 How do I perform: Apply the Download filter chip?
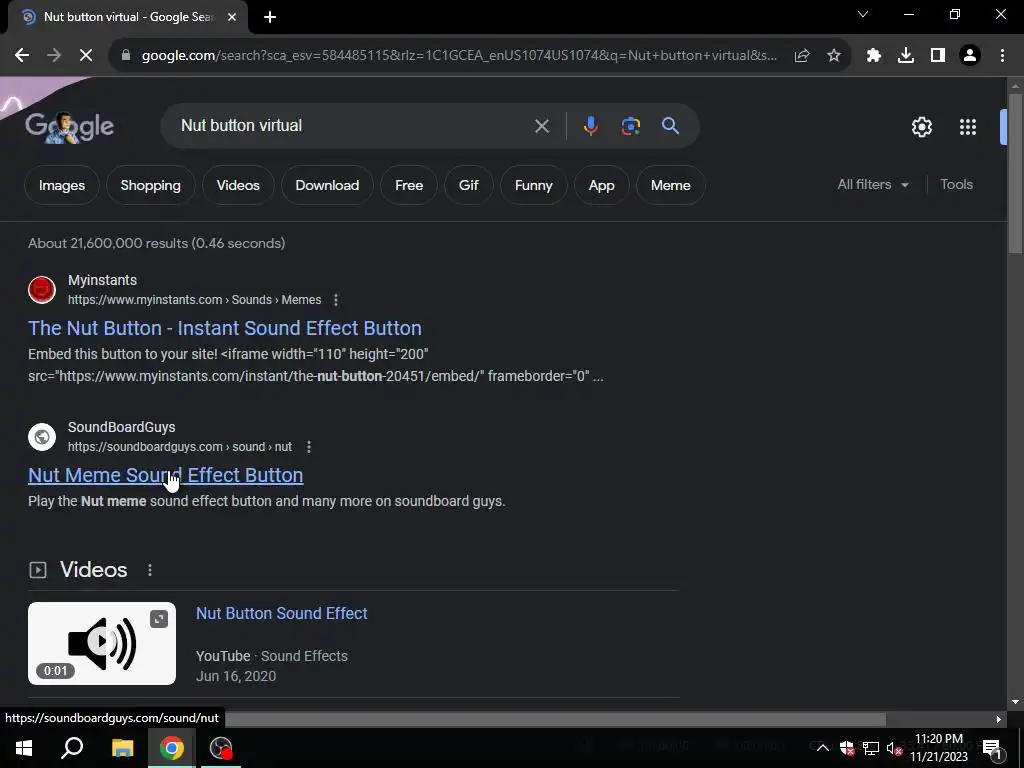(327, 185)
